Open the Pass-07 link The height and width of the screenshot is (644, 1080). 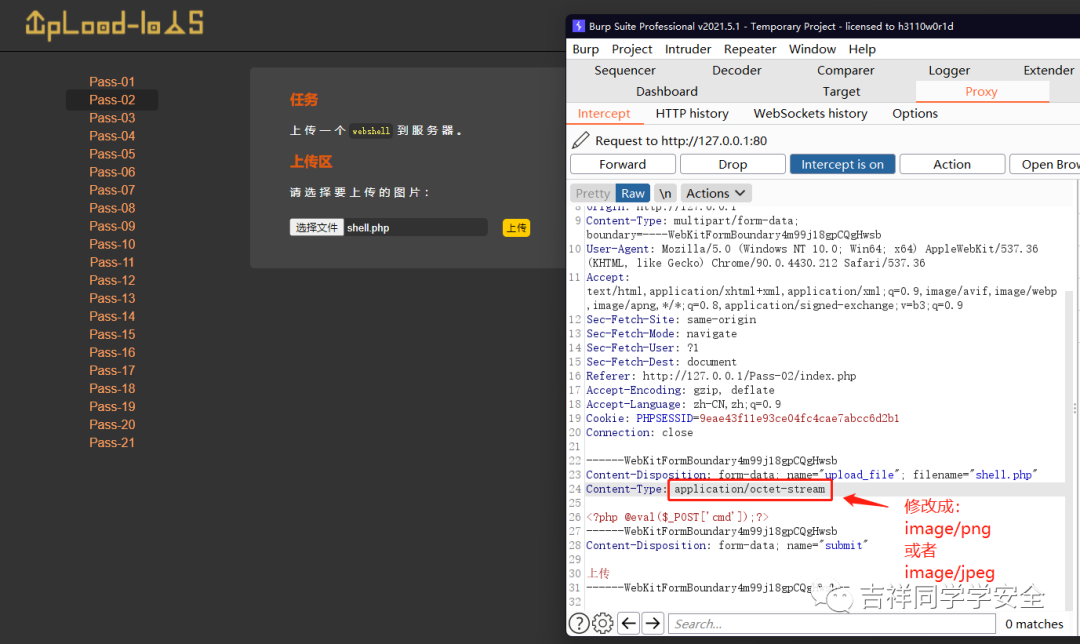tap(112, 189)
